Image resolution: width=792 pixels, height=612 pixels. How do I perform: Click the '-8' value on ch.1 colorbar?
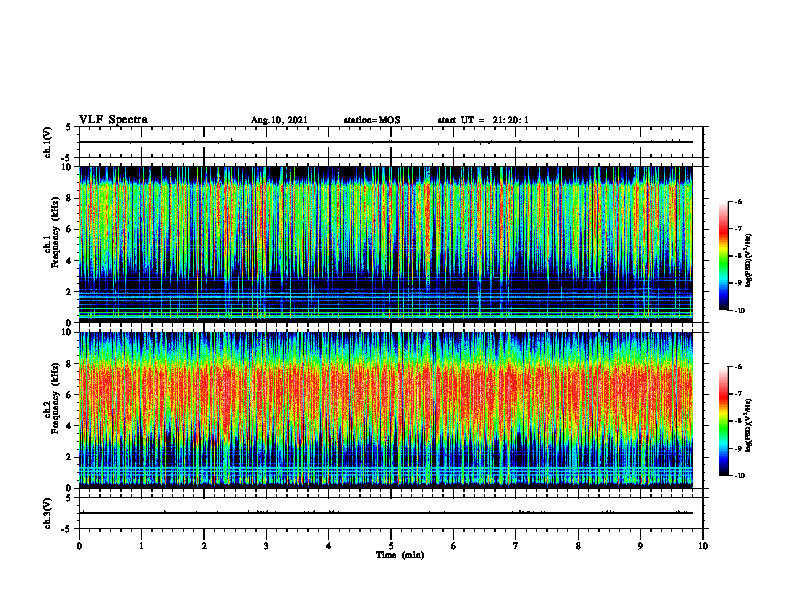point(738,256)
